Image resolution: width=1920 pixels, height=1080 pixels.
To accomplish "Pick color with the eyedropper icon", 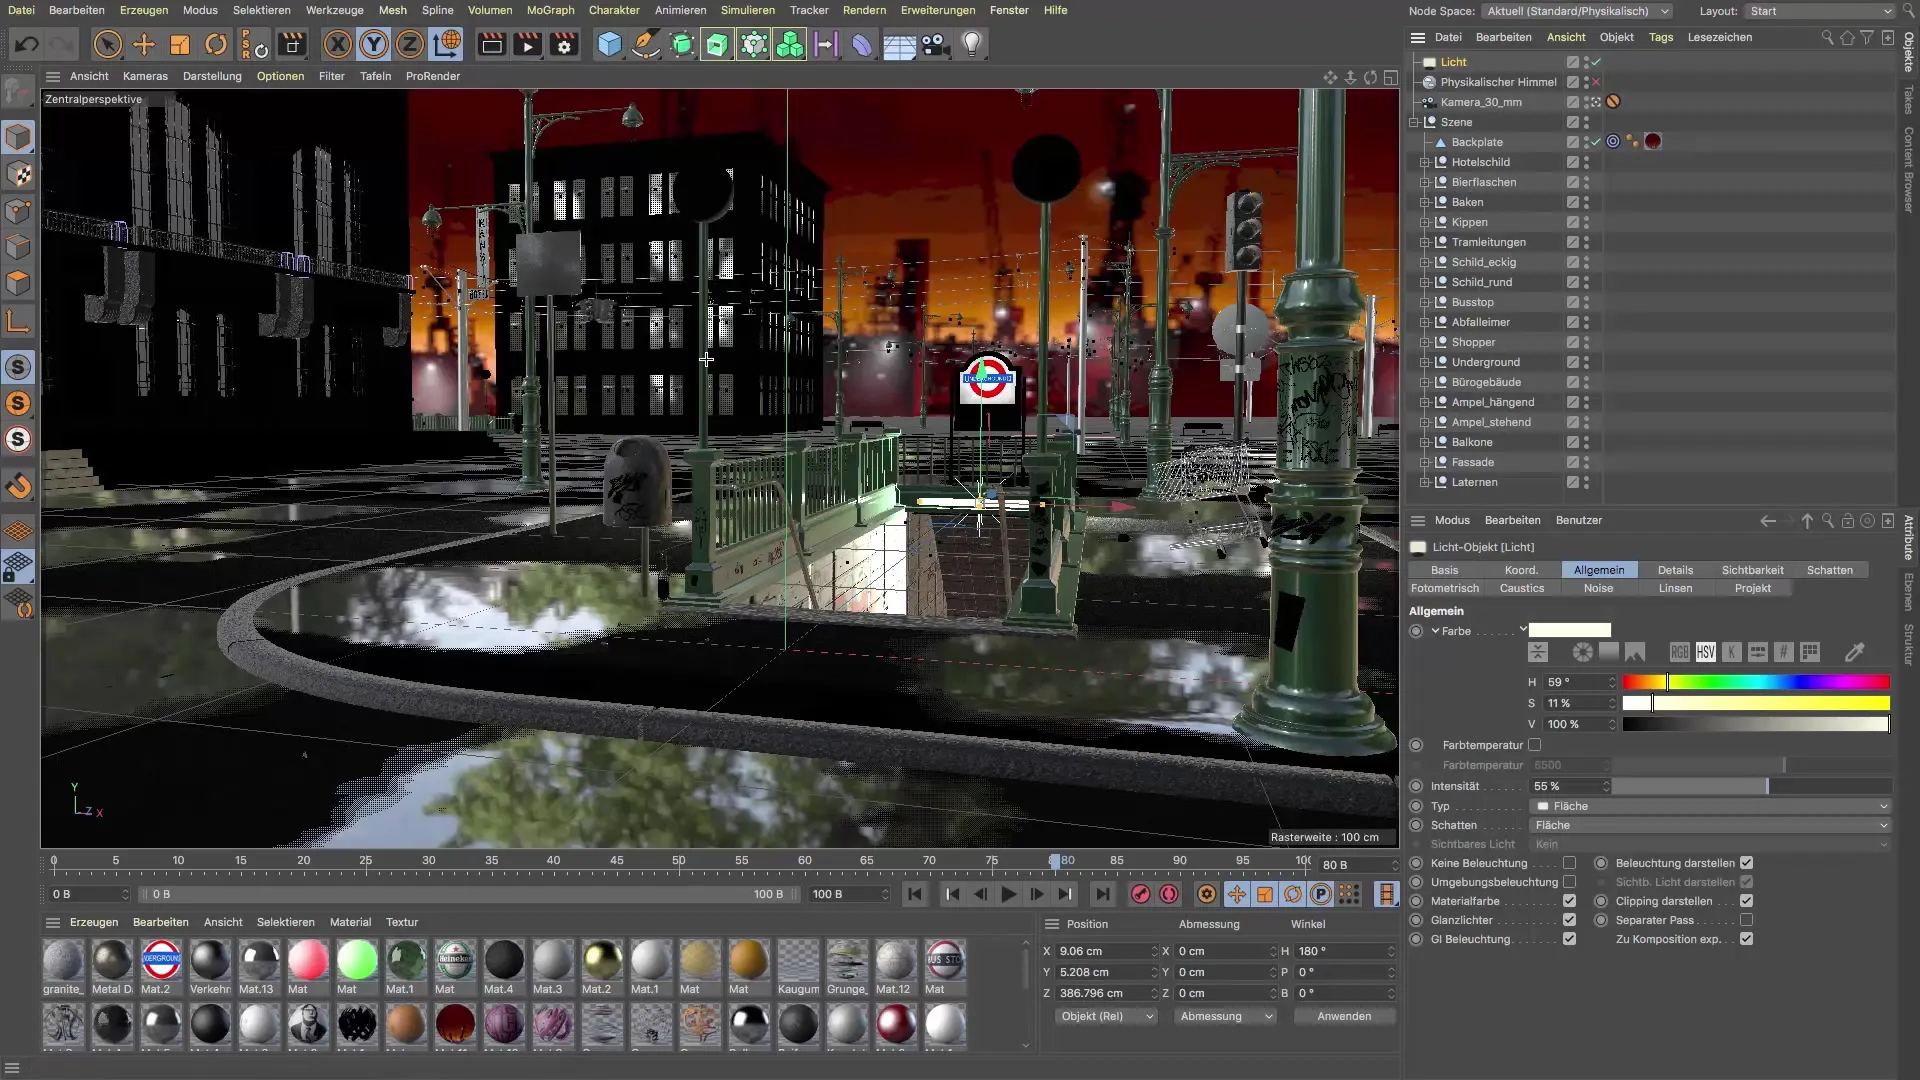I will coord(1854,652).
